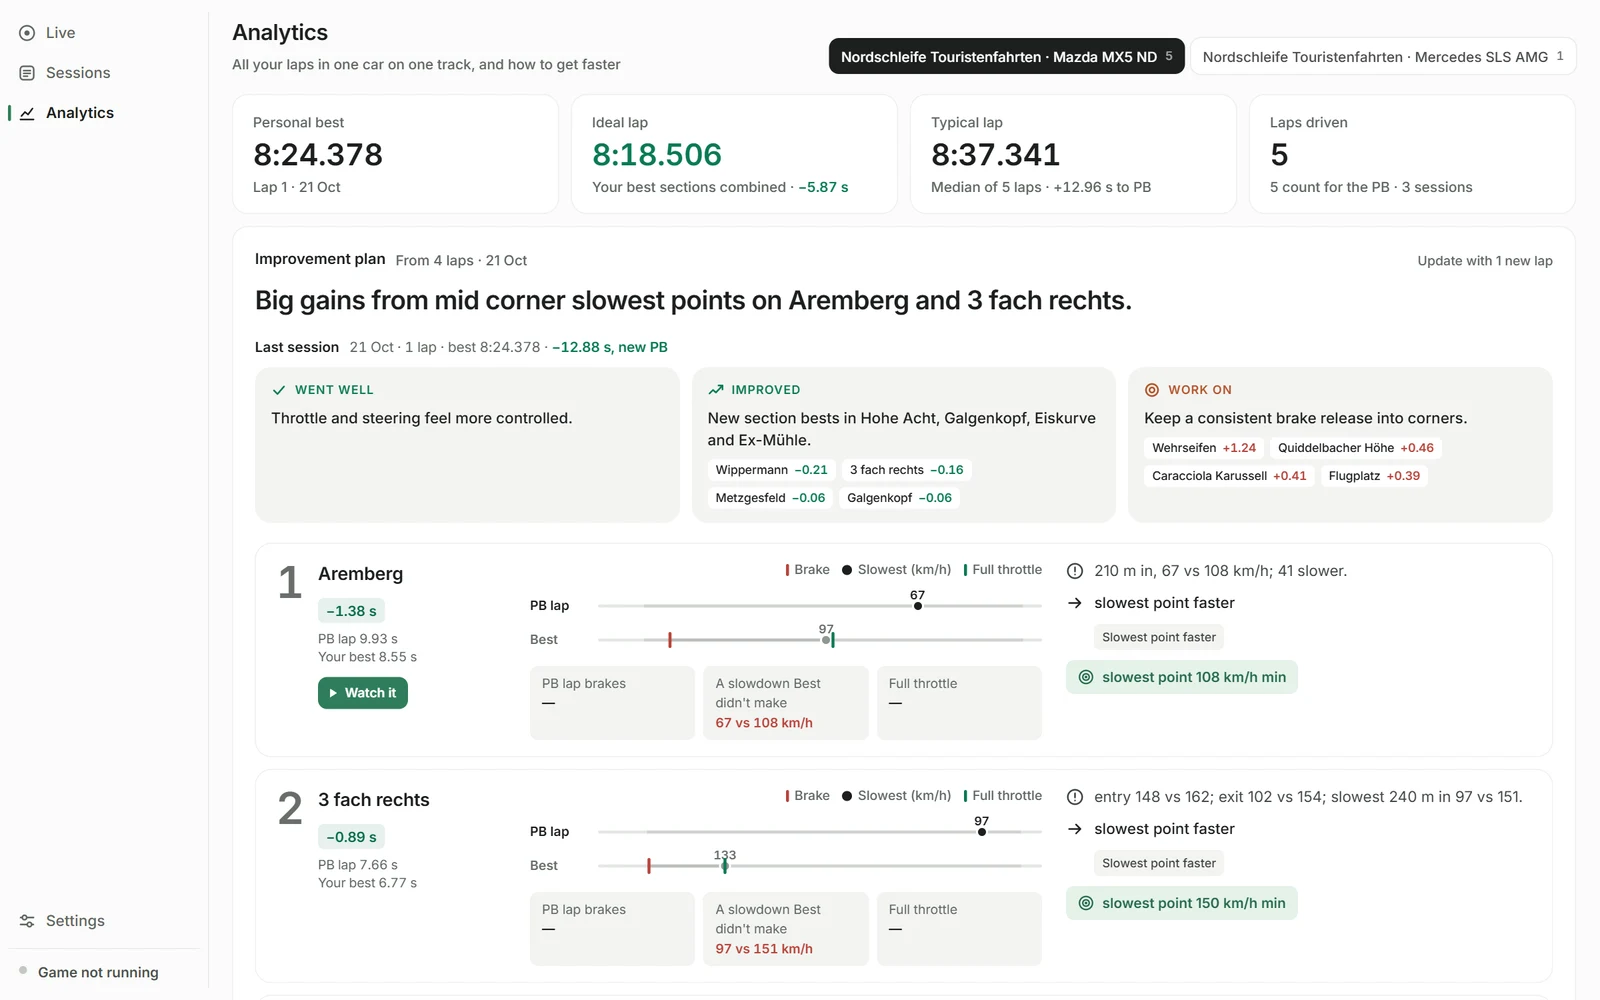The width and height of the screenshot is (1600, 1000).
Task: Click arrow icon in 3 fach rechts advice
Action: point(1075,829)
